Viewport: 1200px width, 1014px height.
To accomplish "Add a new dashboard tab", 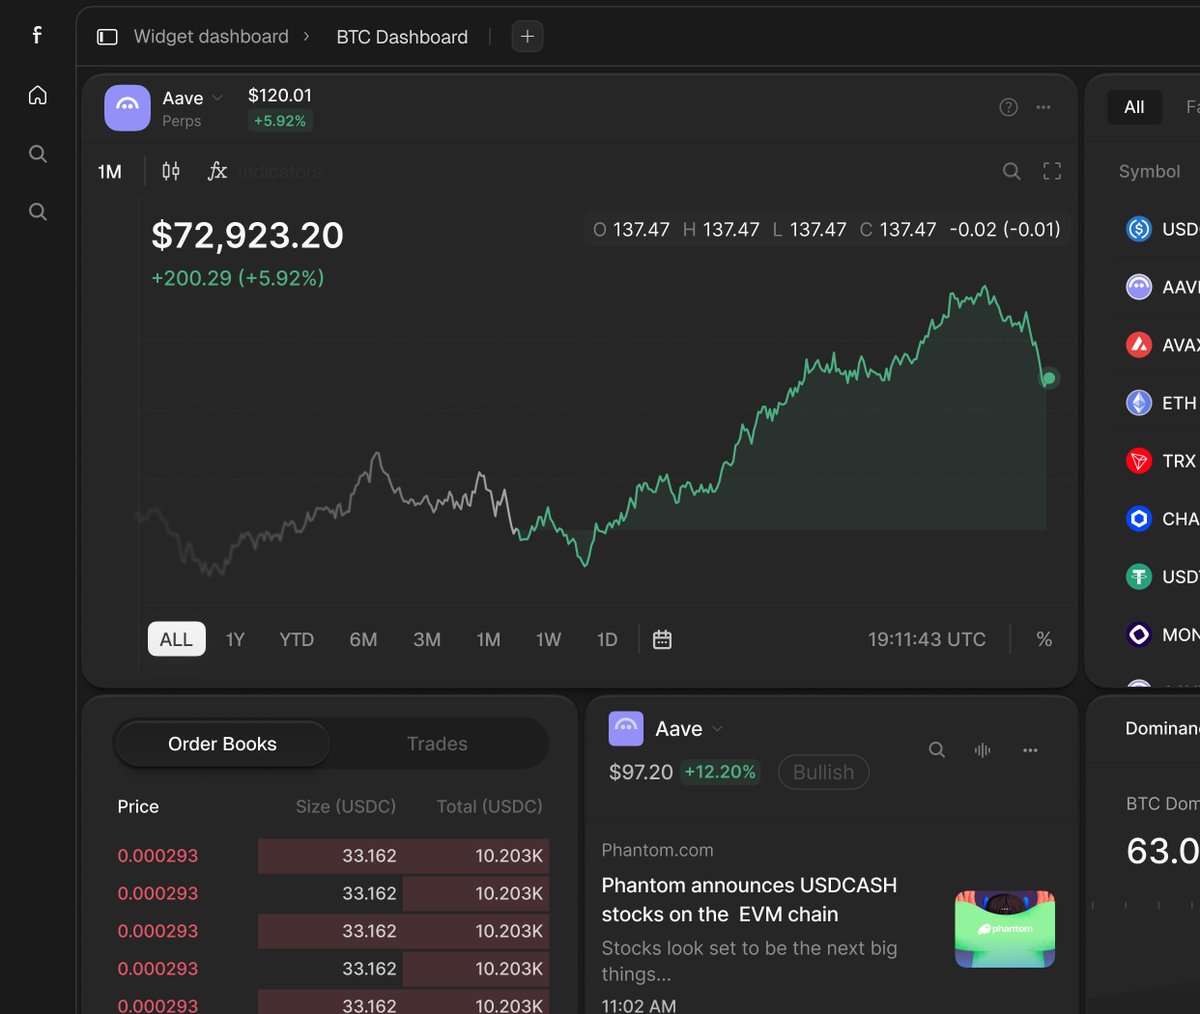I will tap(527, 37).
